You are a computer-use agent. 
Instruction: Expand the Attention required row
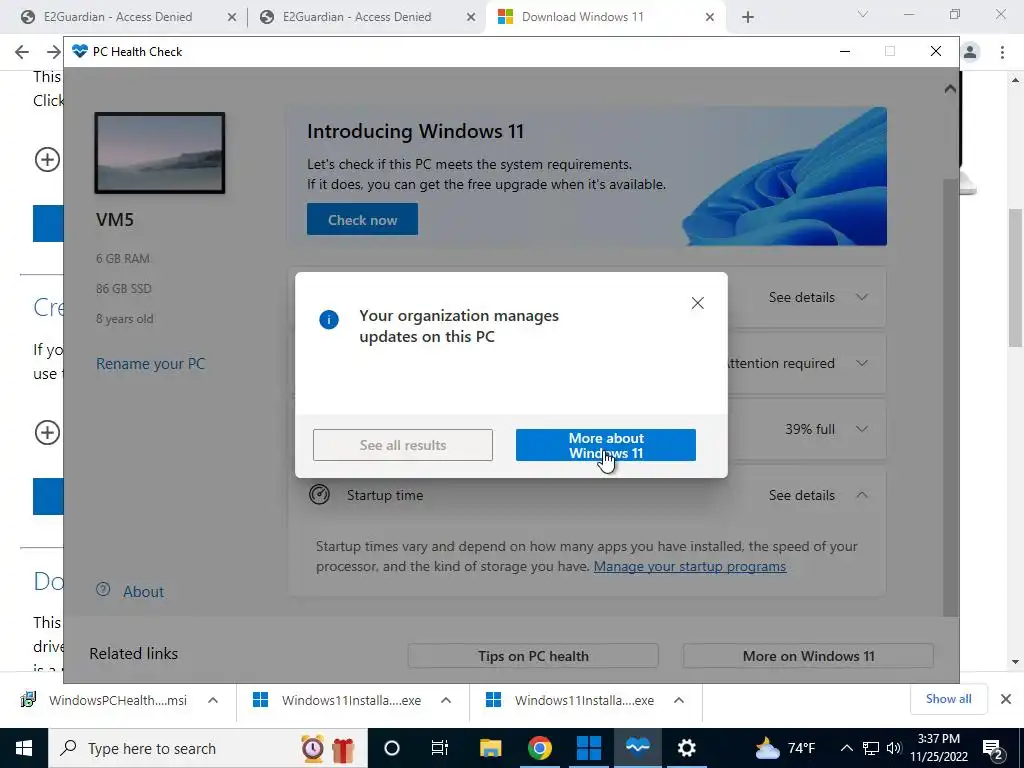[862, 363]
